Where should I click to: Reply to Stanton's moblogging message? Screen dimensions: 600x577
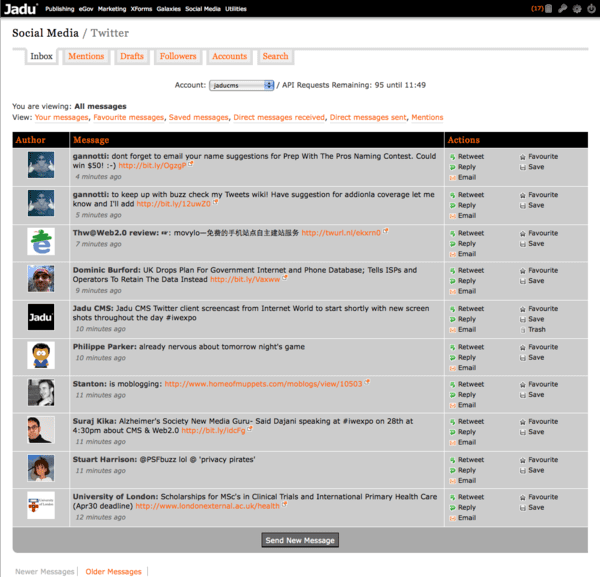[462, 395]
